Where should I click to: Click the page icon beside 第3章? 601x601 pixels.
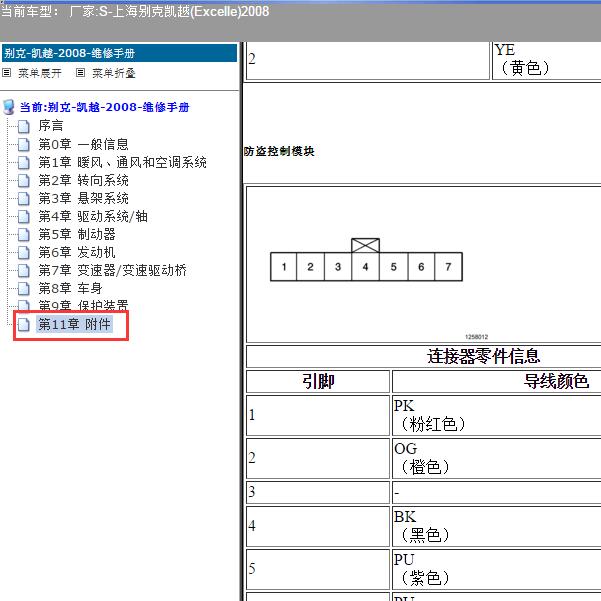[x=24, y=199]
